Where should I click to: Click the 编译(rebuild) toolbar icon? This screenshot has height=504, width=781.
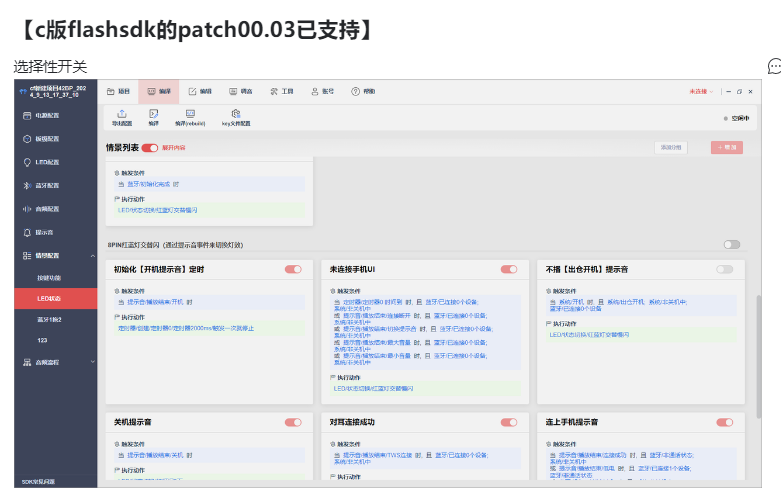tap(190, 114)
